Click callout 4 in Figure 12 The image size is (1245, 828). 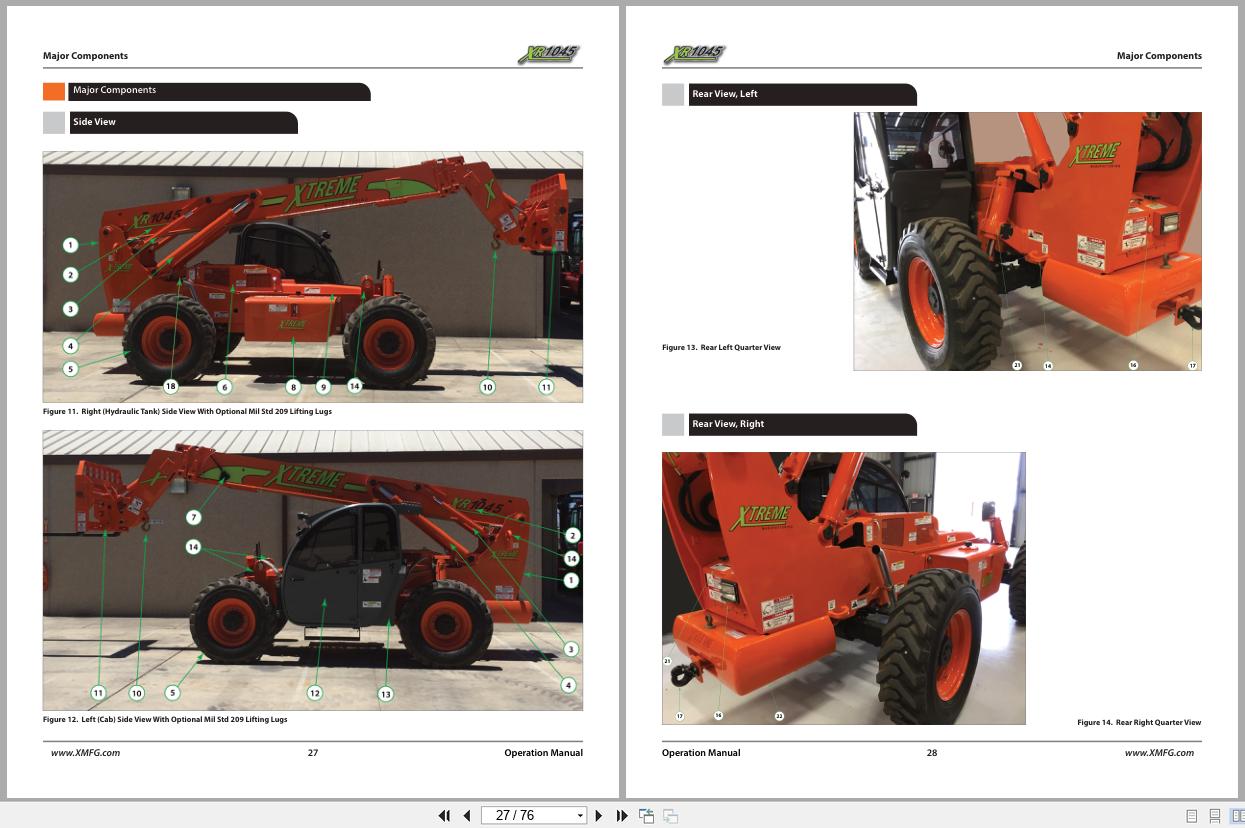coord(569,686)
